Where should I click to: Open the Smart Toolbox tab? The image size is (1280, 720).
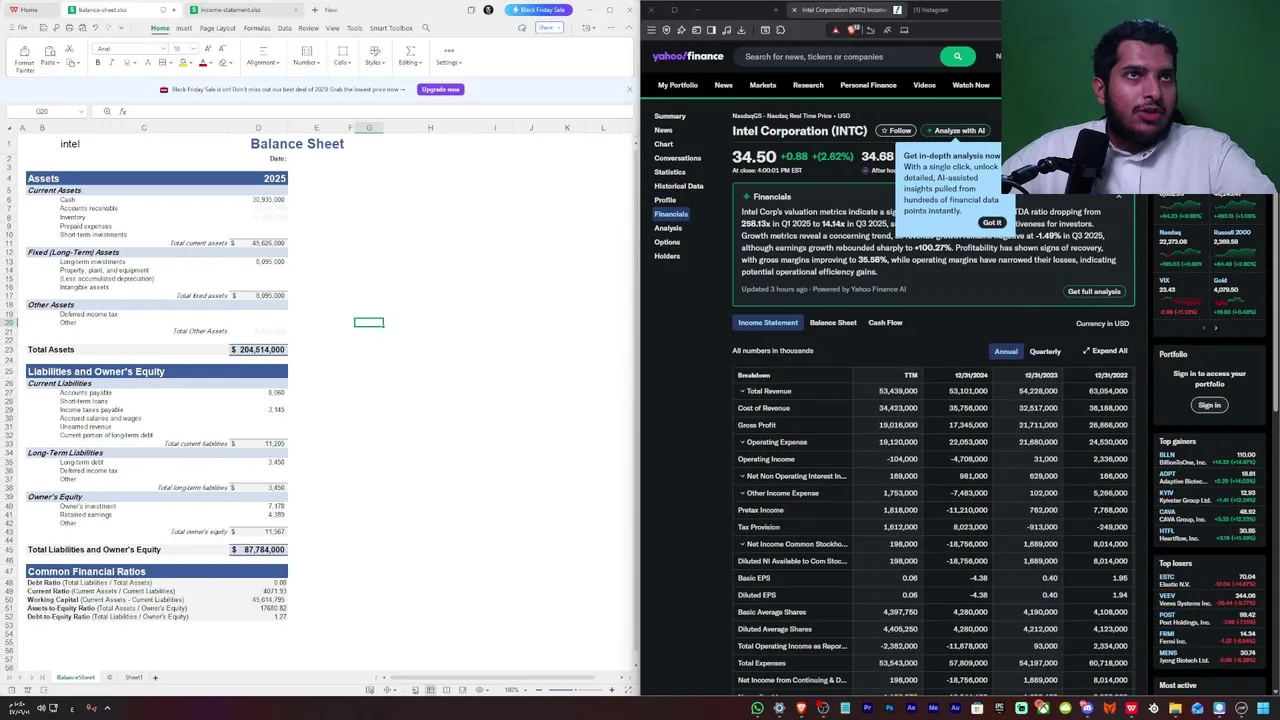pos(391,28)
